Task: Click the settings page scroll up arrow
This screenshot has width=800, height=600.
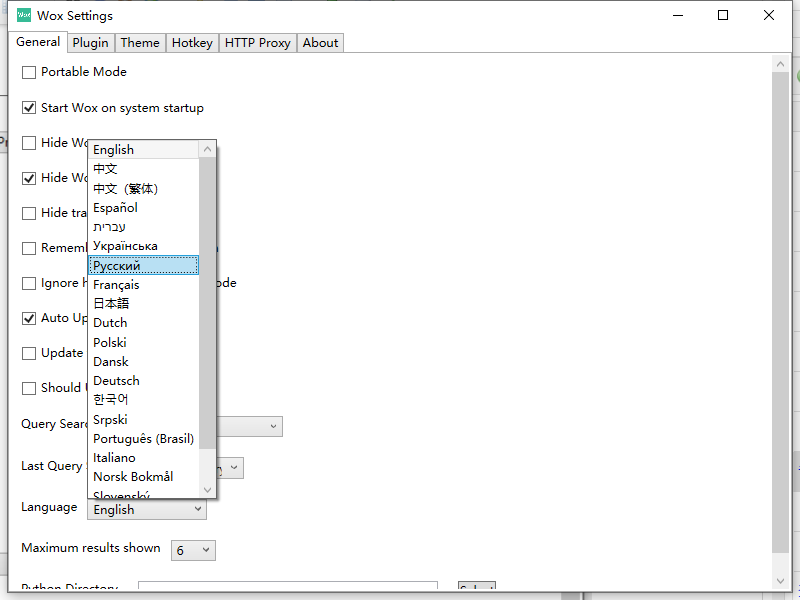Action: [781, 63]
